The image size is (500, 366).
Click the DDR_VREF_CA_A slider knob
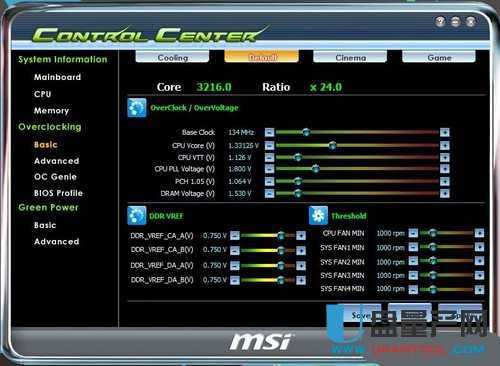(281, 236)
